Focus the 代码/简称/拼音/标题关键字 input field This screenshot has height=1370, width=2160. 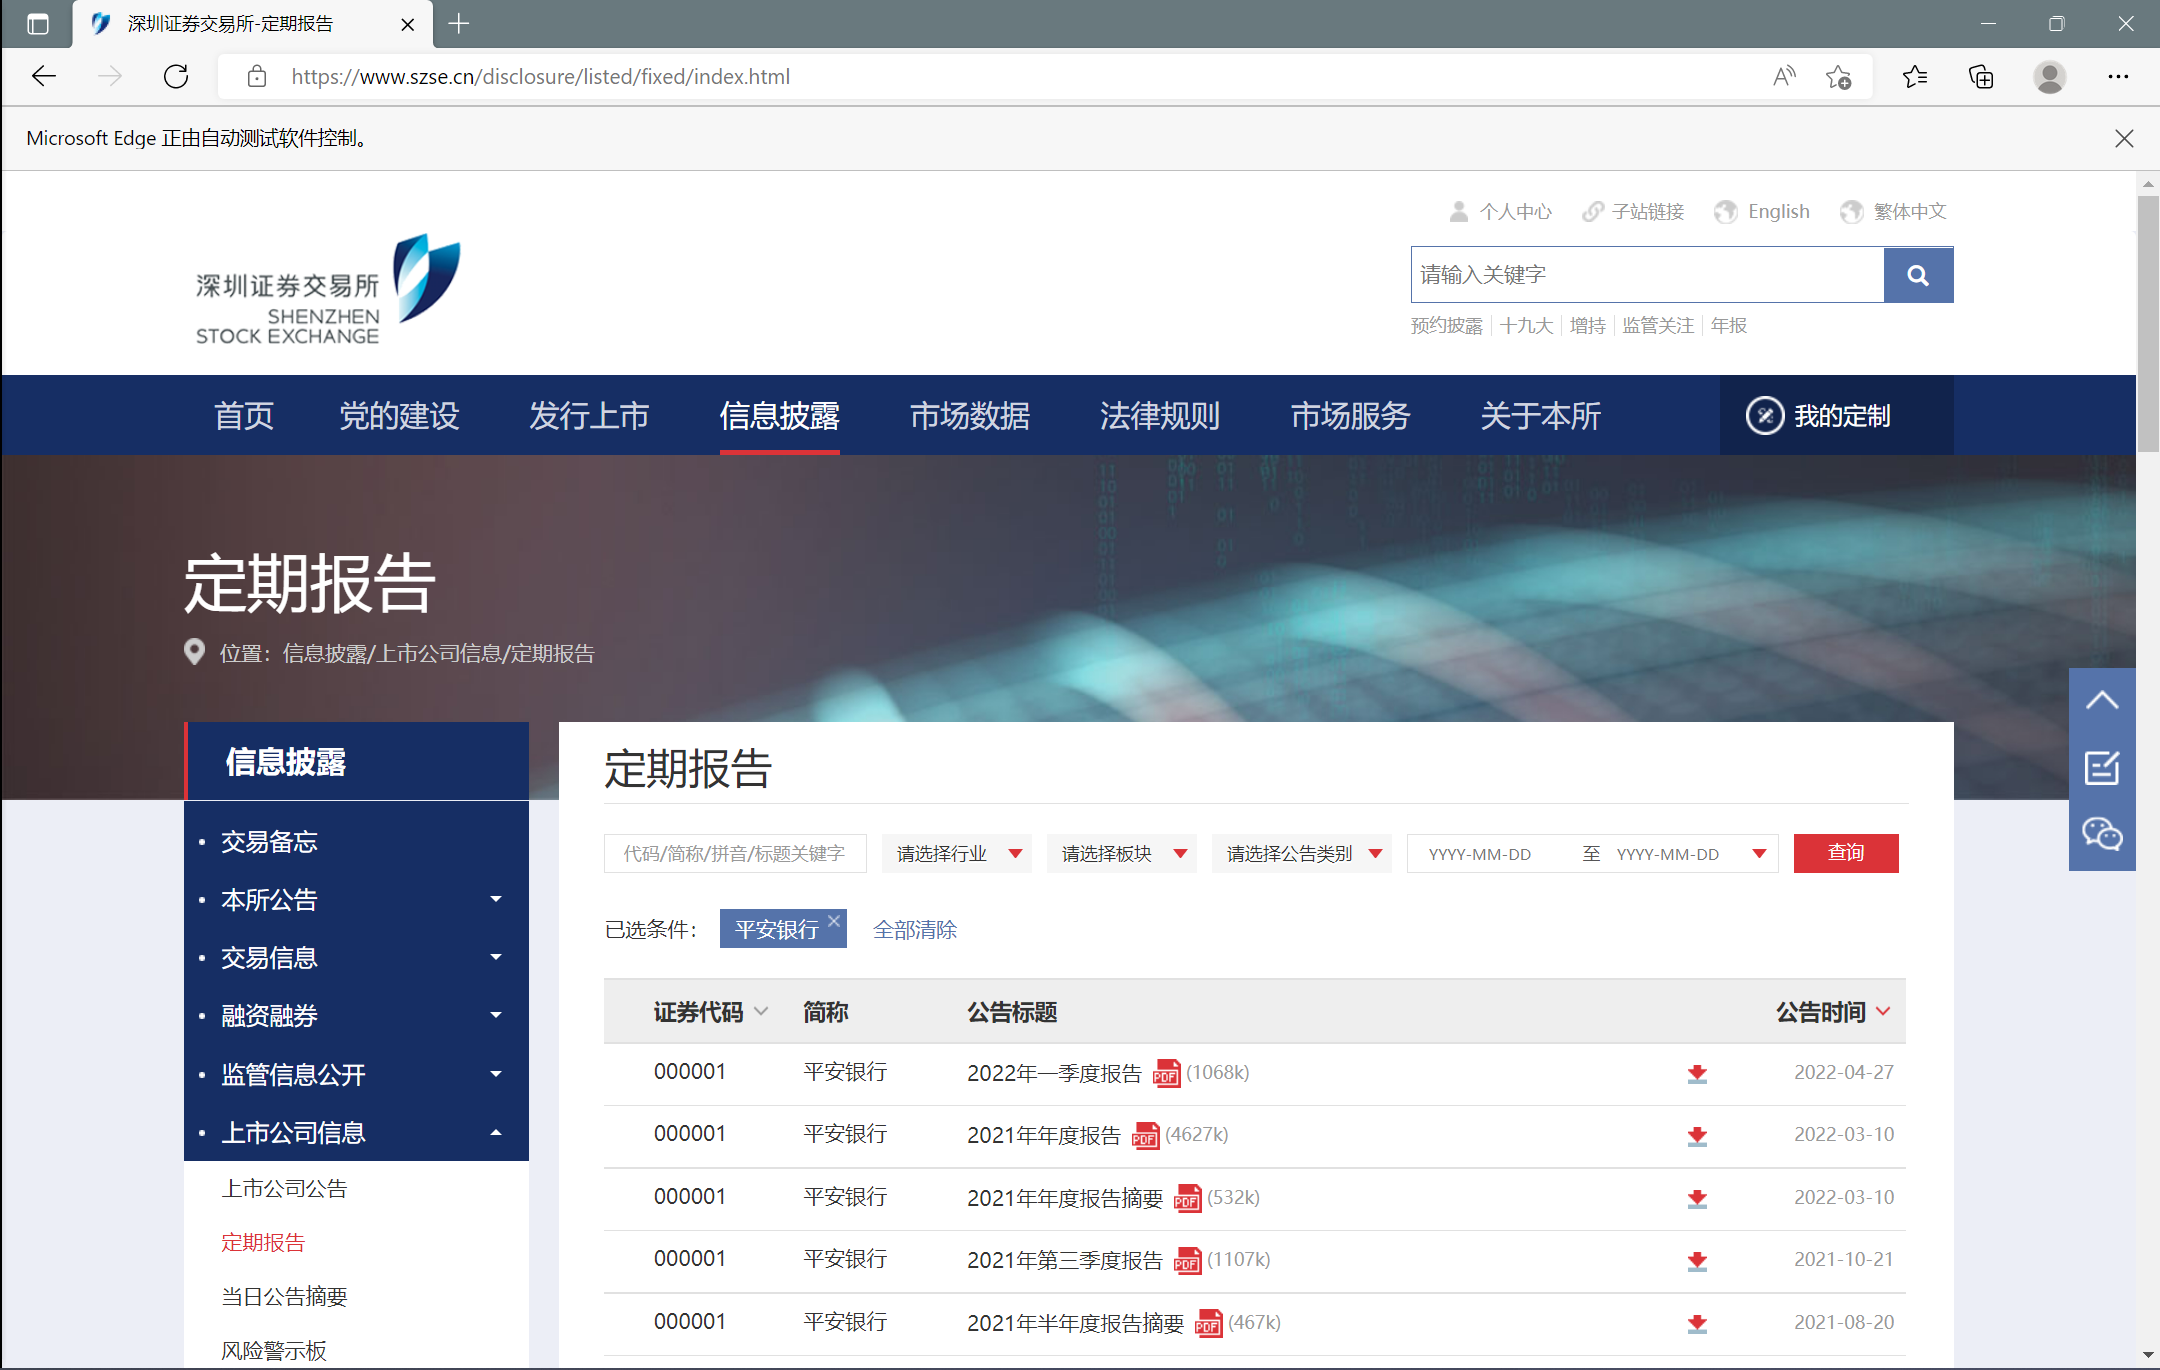tap(735, 854)
